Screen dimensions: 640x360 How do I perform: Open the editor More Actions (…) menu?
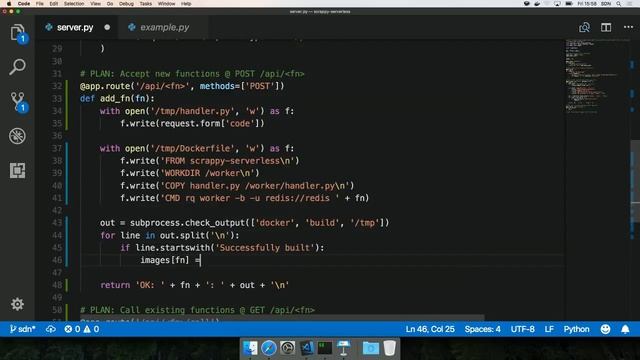click(628, 27)
